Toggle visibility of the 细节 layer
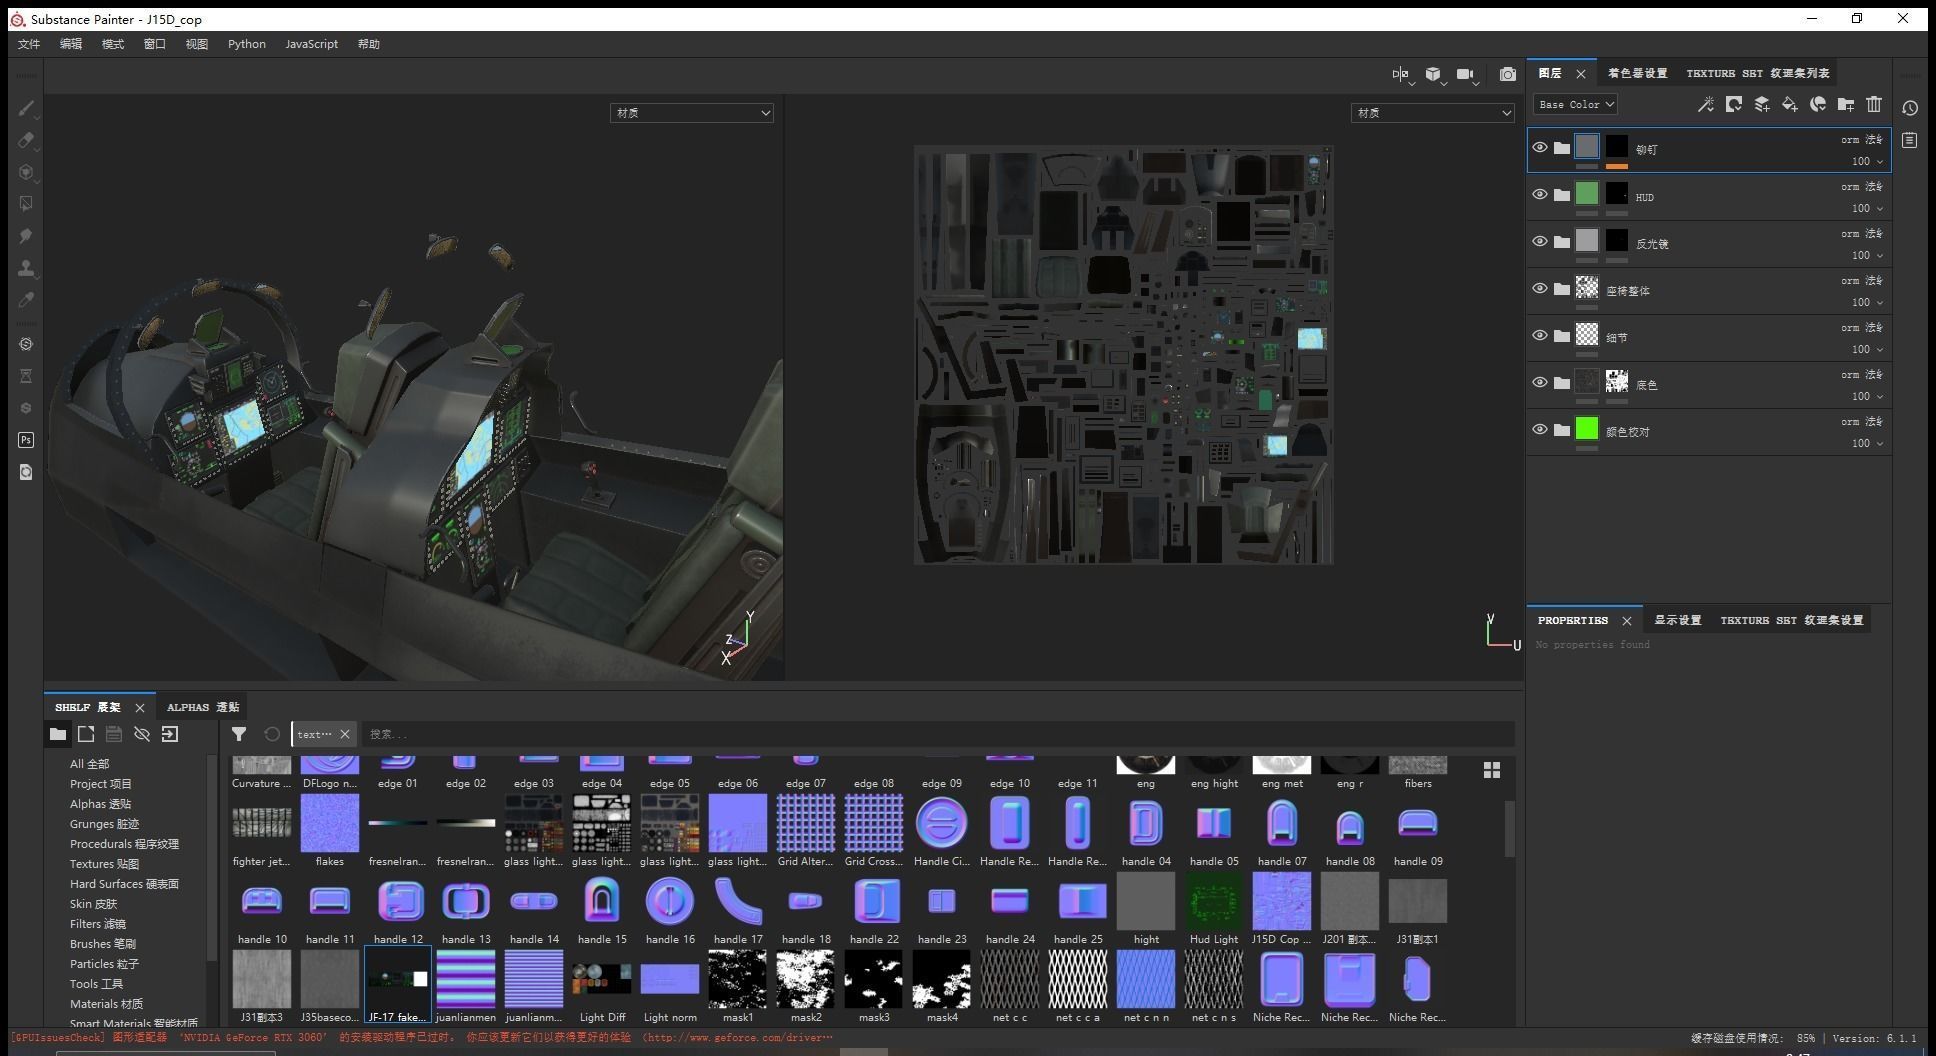Image resolution: width=1936 pixels, height=1056 pixels. point(1540,336)
